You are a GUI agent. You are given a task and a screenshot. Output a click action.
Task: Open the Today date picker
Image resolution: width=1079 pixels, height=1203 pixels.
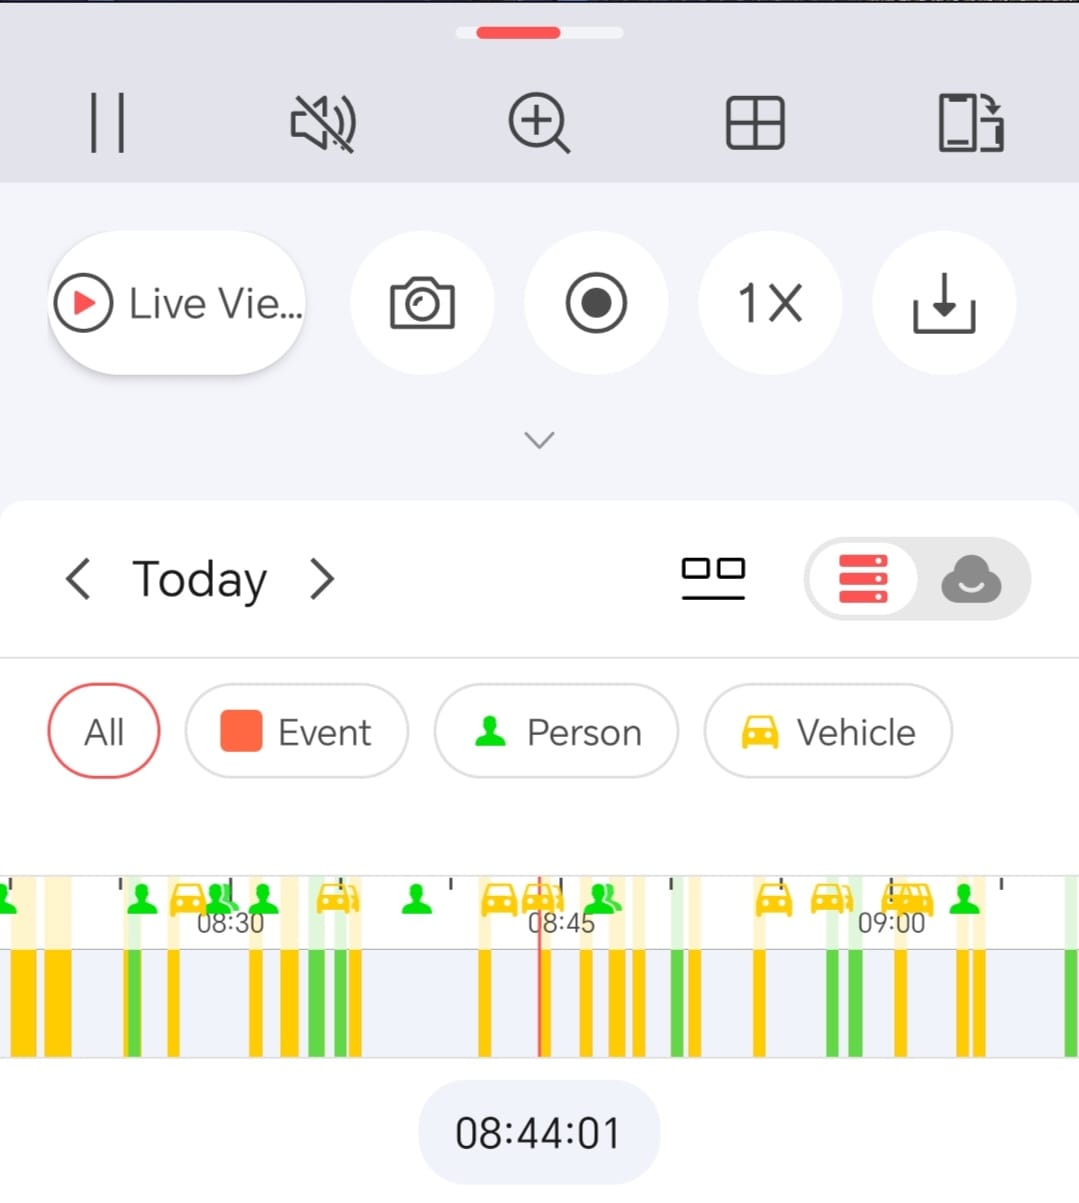click(200, 579)
